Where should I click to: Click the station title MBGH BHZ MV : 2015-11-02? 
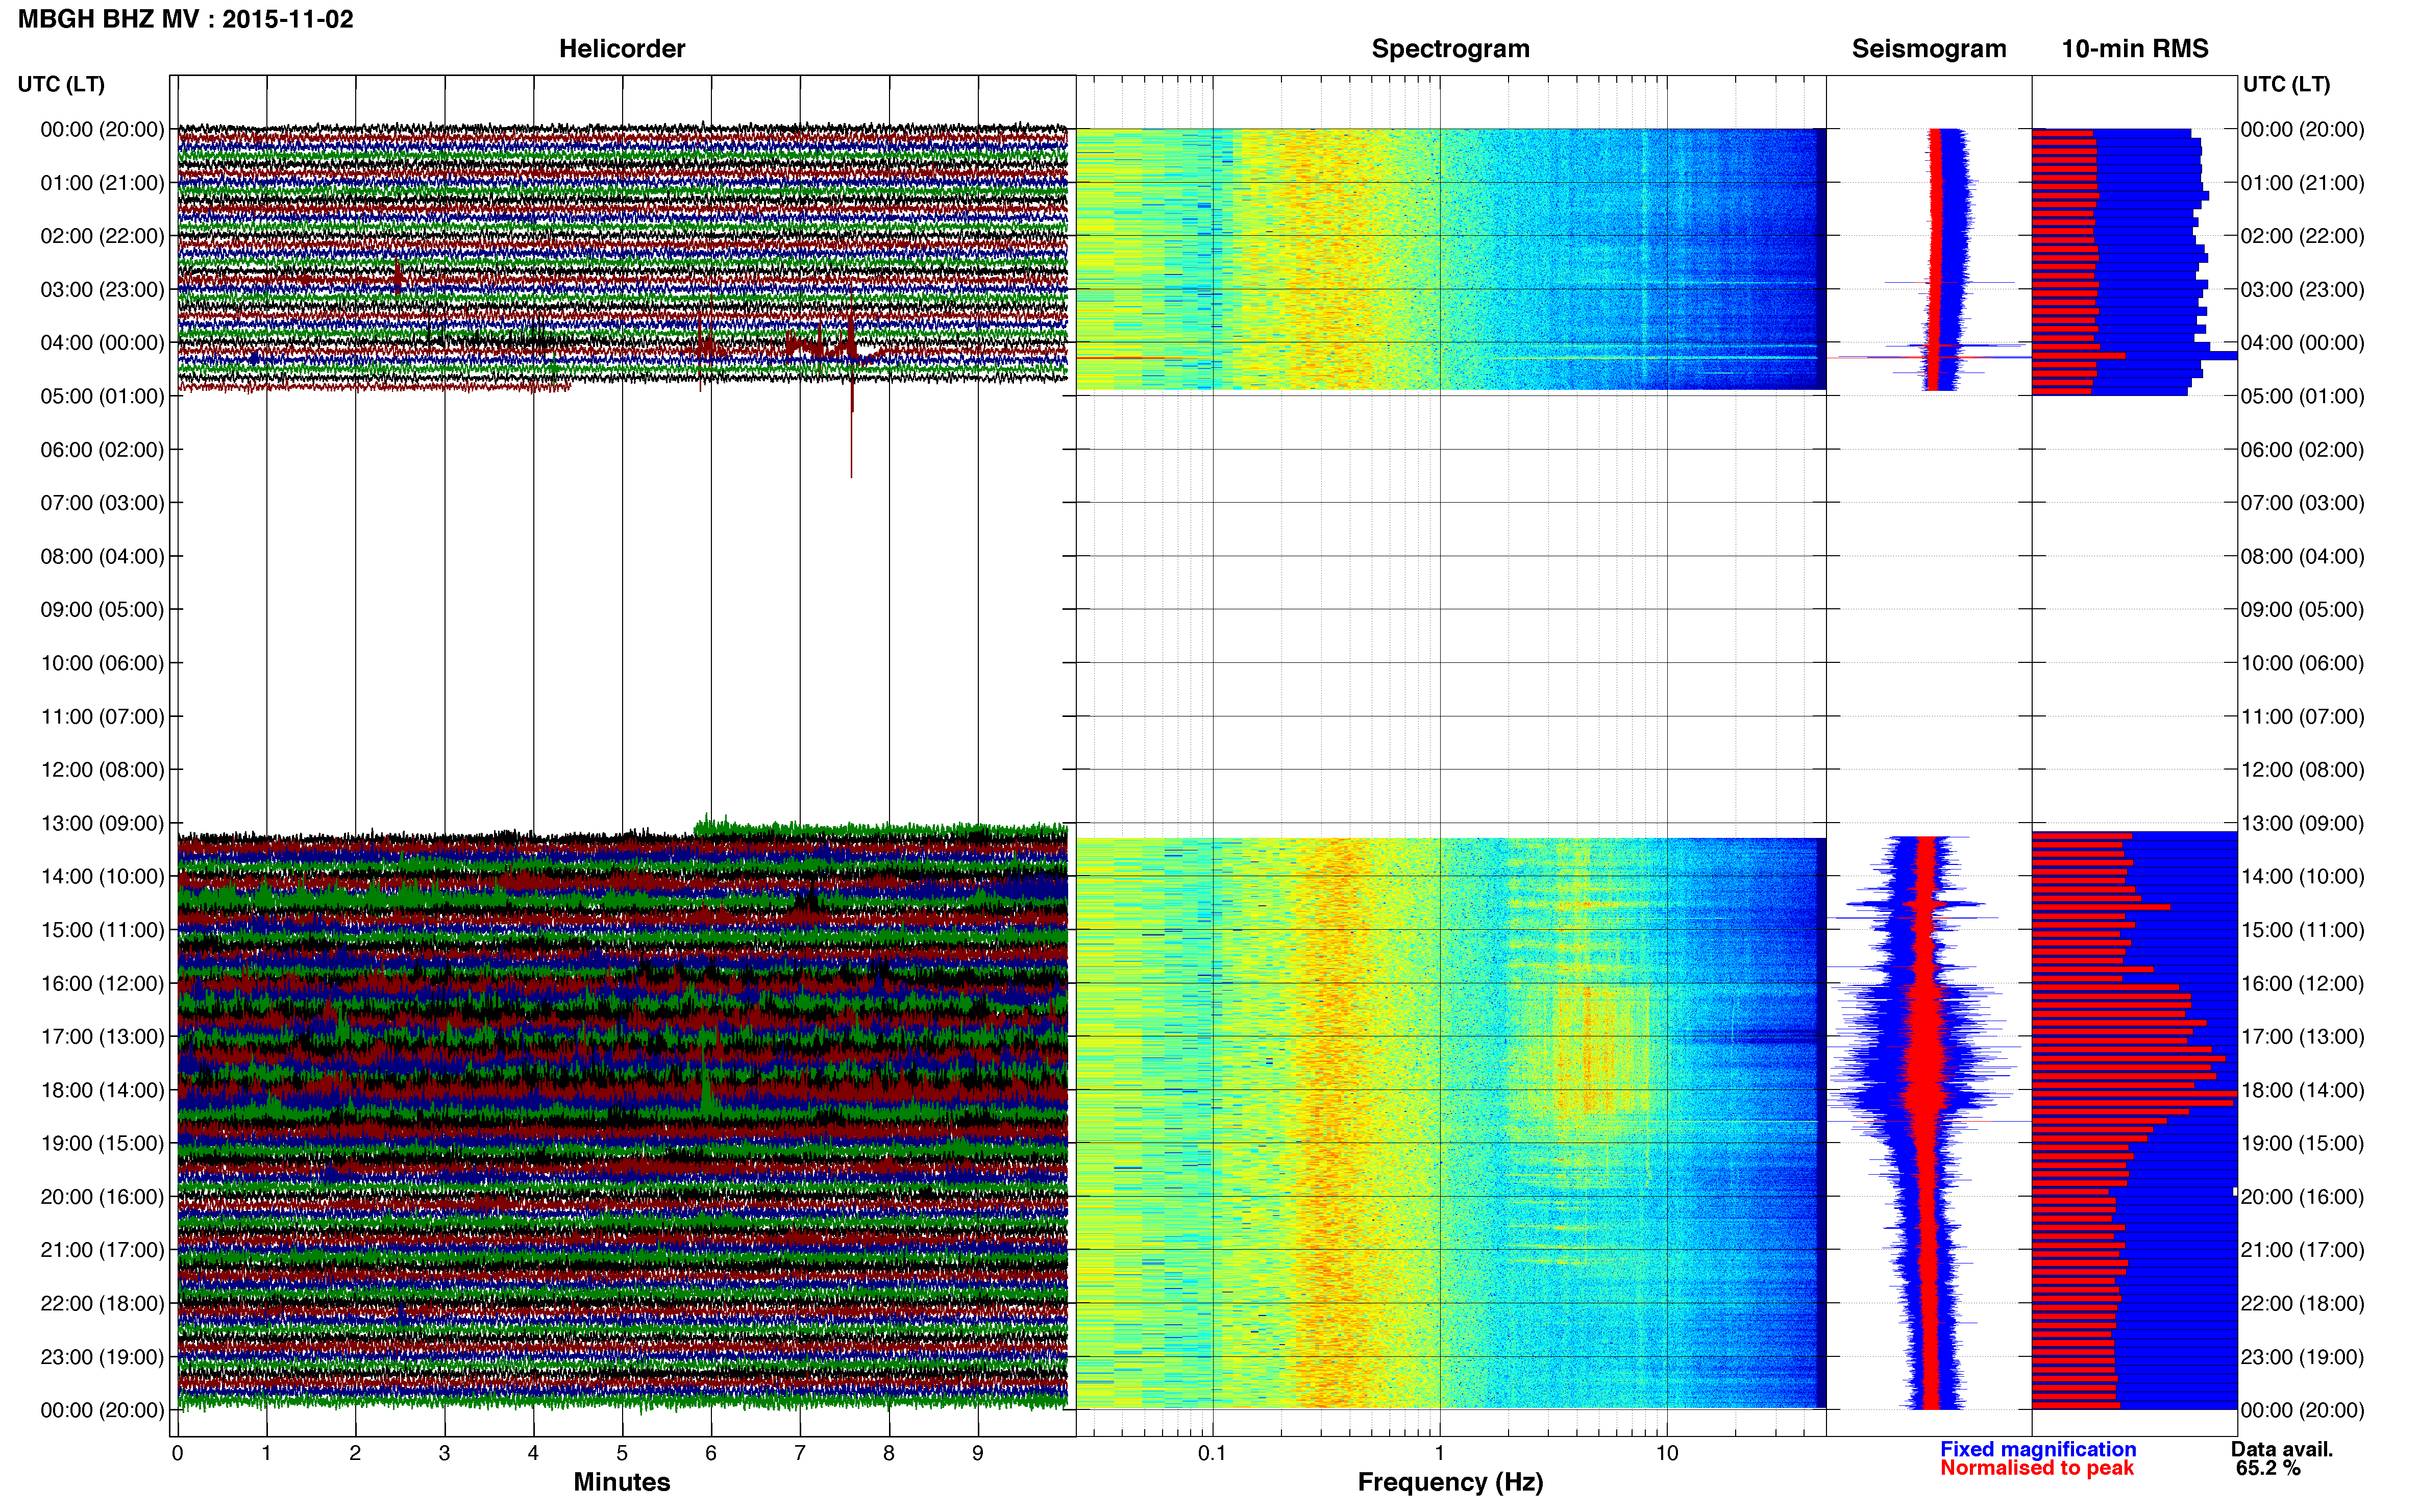tap(185, 19)
